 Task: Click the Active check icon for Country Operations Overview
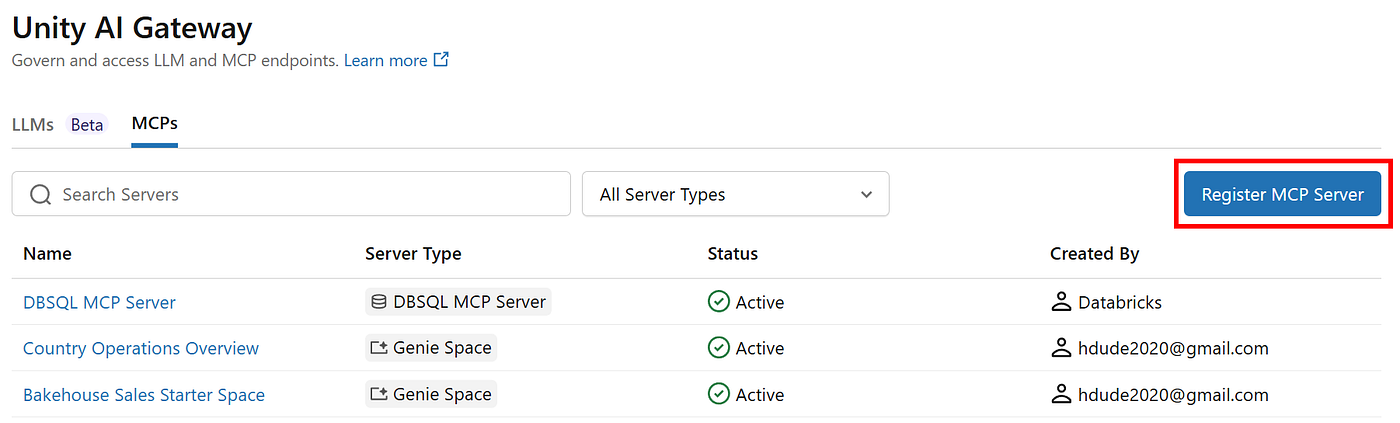coord(718,348)
